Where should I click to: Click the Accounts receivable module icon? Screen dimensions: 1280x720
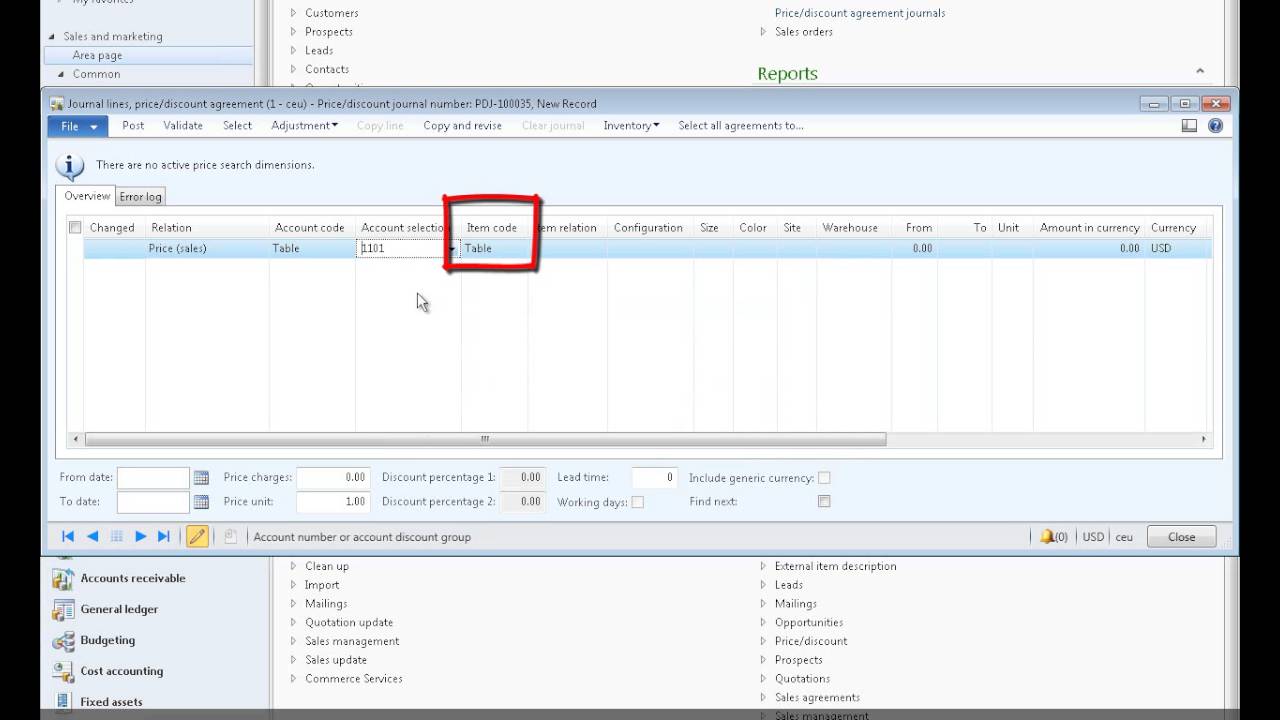coord(63,579)
